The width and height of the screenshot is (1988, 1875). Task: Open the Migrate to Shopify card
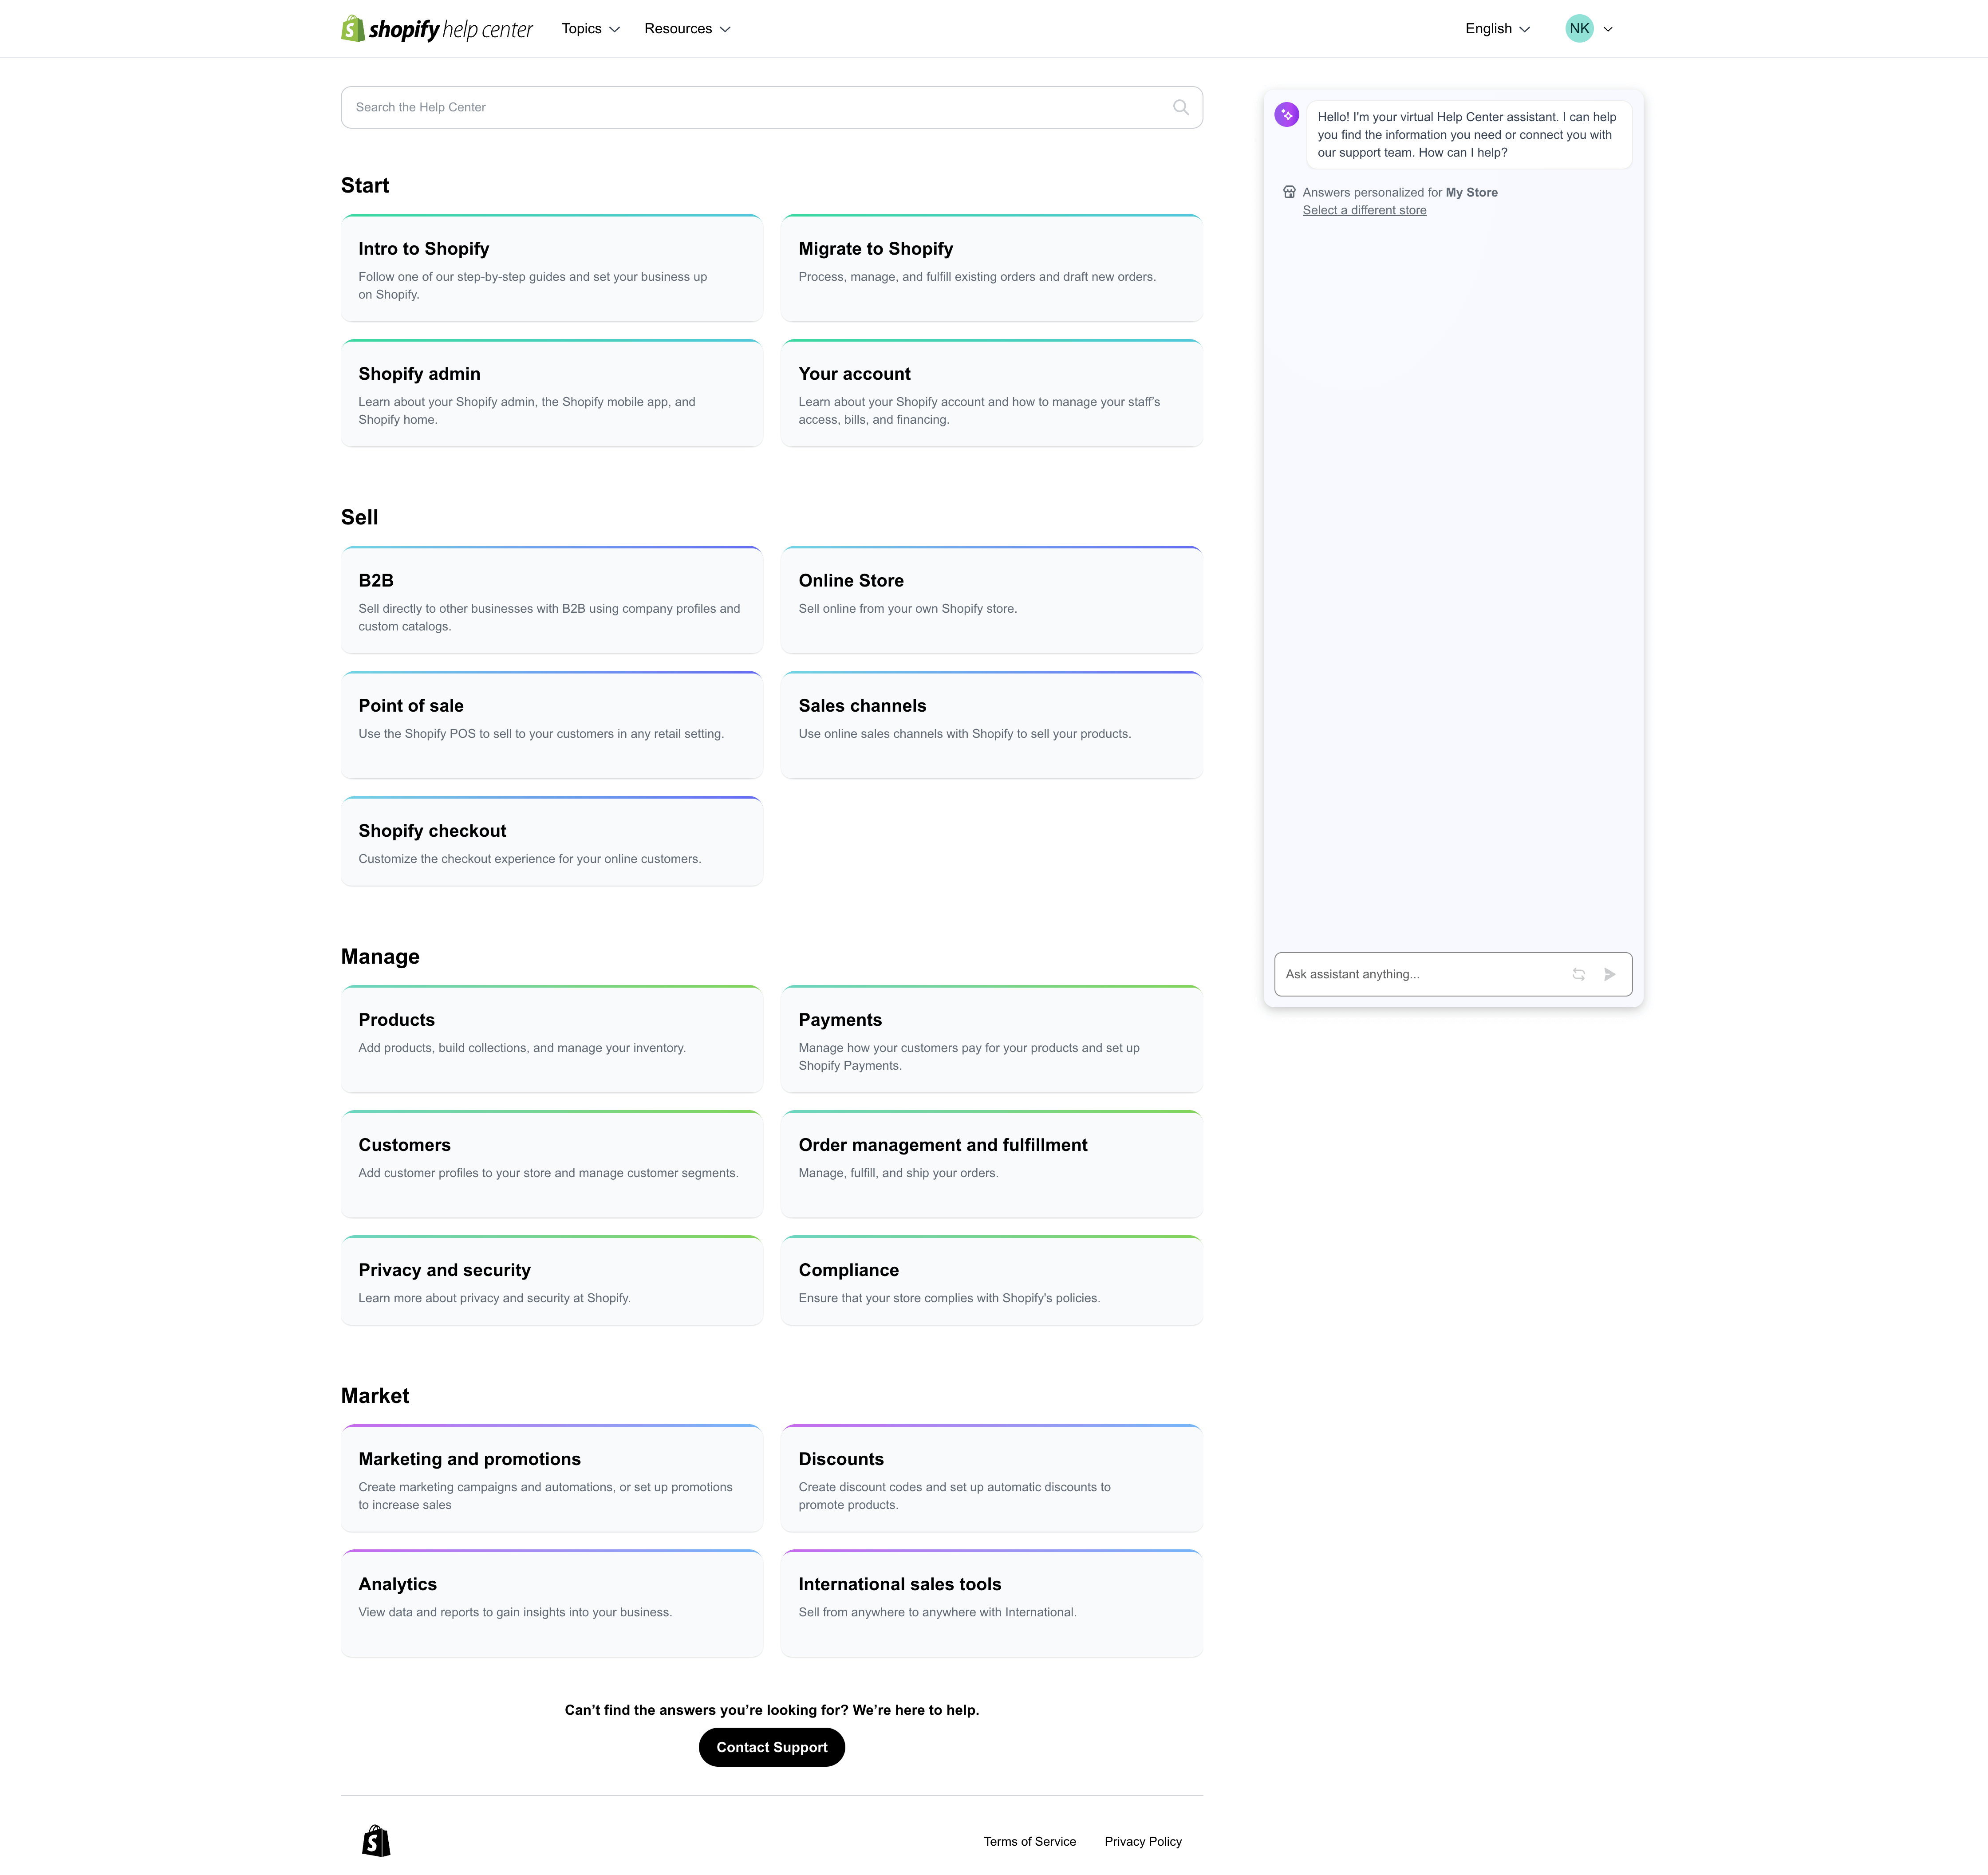(992, 268)
